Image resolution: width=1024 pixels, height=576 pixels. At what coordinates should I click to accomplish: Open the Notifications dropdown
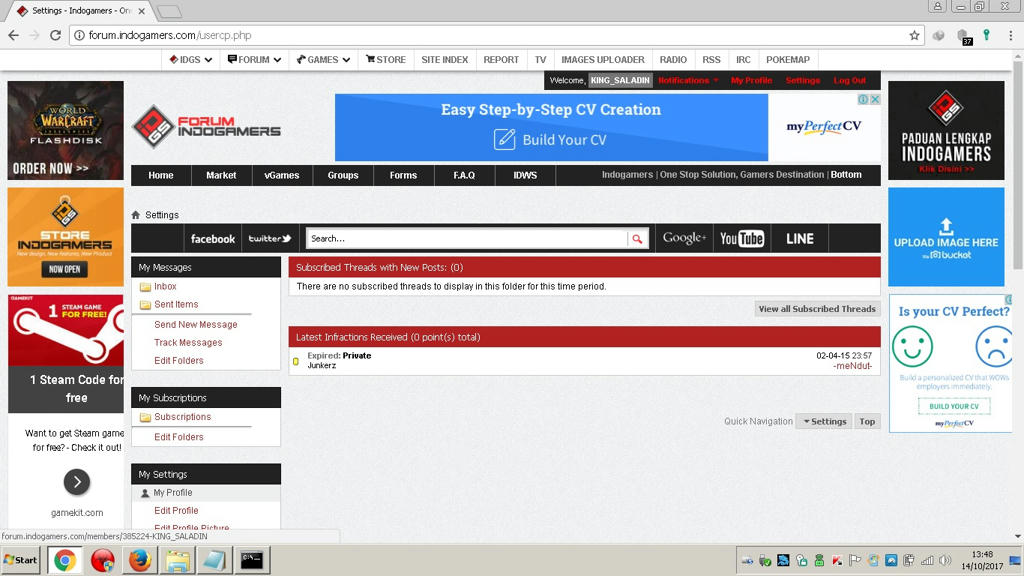[x=688, y=80]
